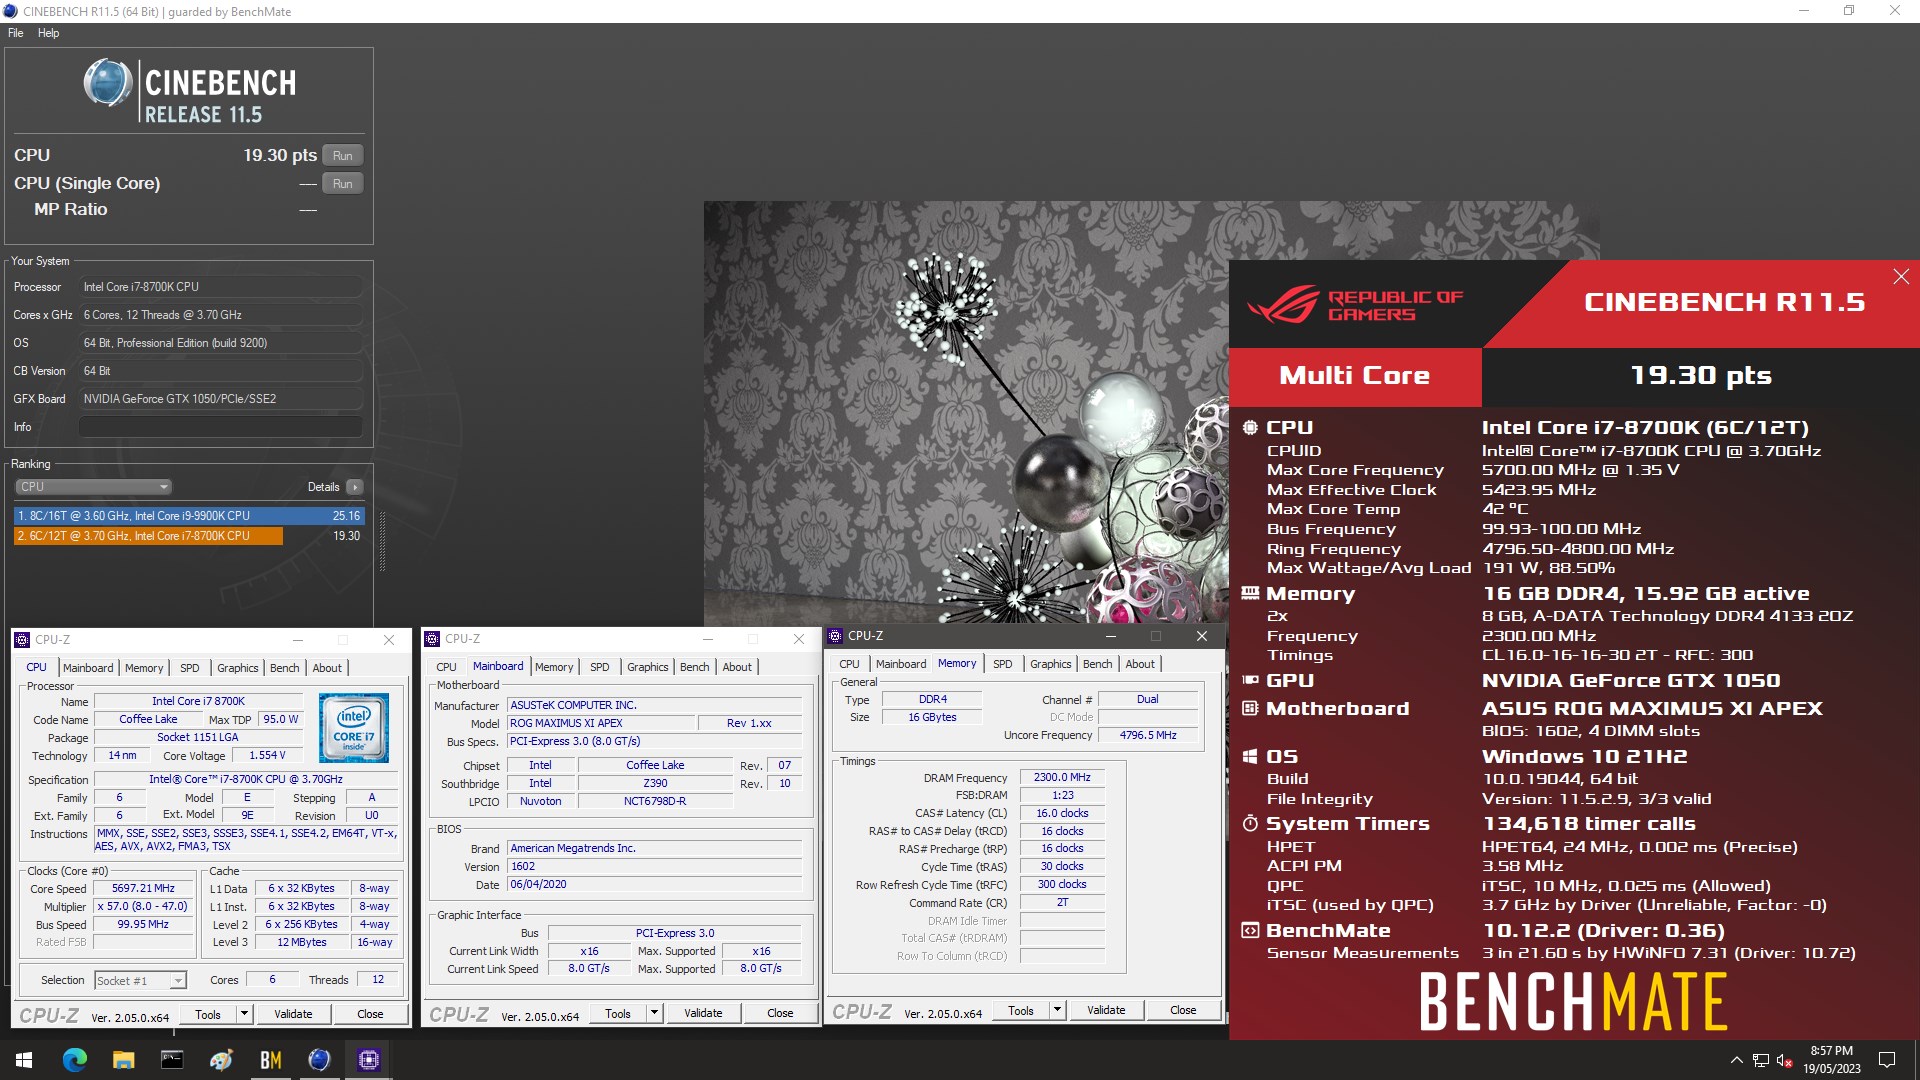
Task: Open the Socket #1 selection dropdown
Action: tap(140, 981)
